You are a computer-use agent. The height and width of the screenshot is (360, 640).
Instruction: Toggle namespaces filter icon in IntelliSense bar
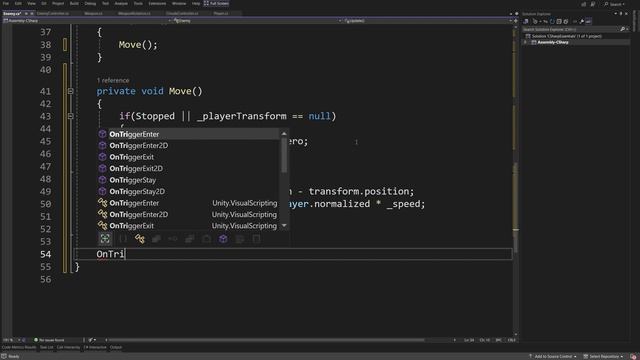coord(123,239)
